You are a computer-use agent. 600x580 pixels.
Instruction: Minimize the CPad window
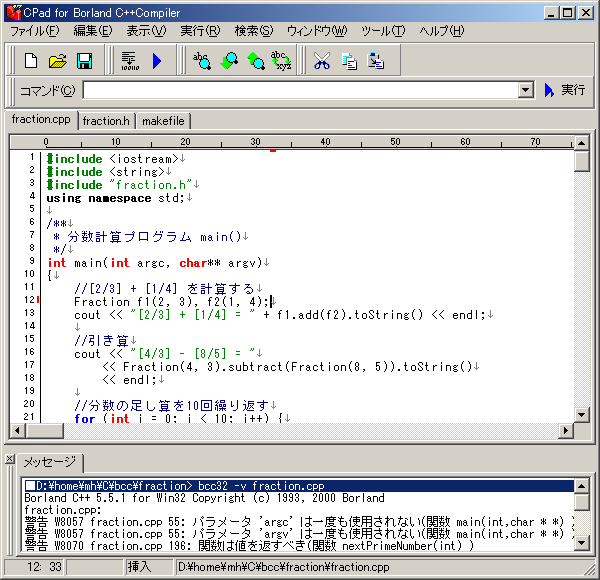click(x=551, y=13)
